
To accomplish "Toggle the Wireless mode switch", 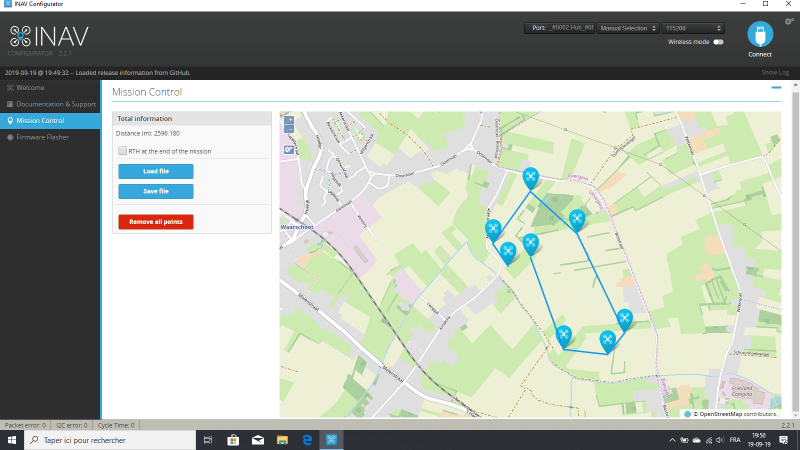I will 717,42.
